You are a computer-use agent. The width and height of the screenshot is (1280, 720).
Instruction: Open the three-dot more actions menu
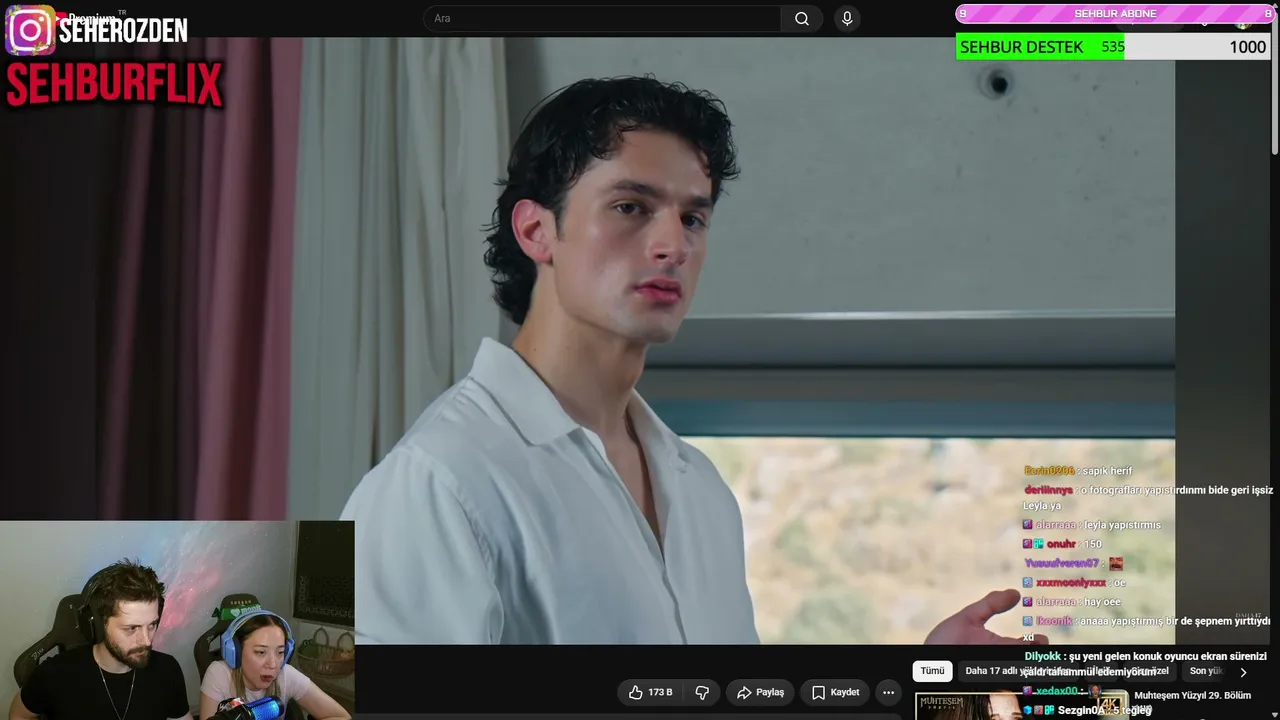(x=888, y=692)
